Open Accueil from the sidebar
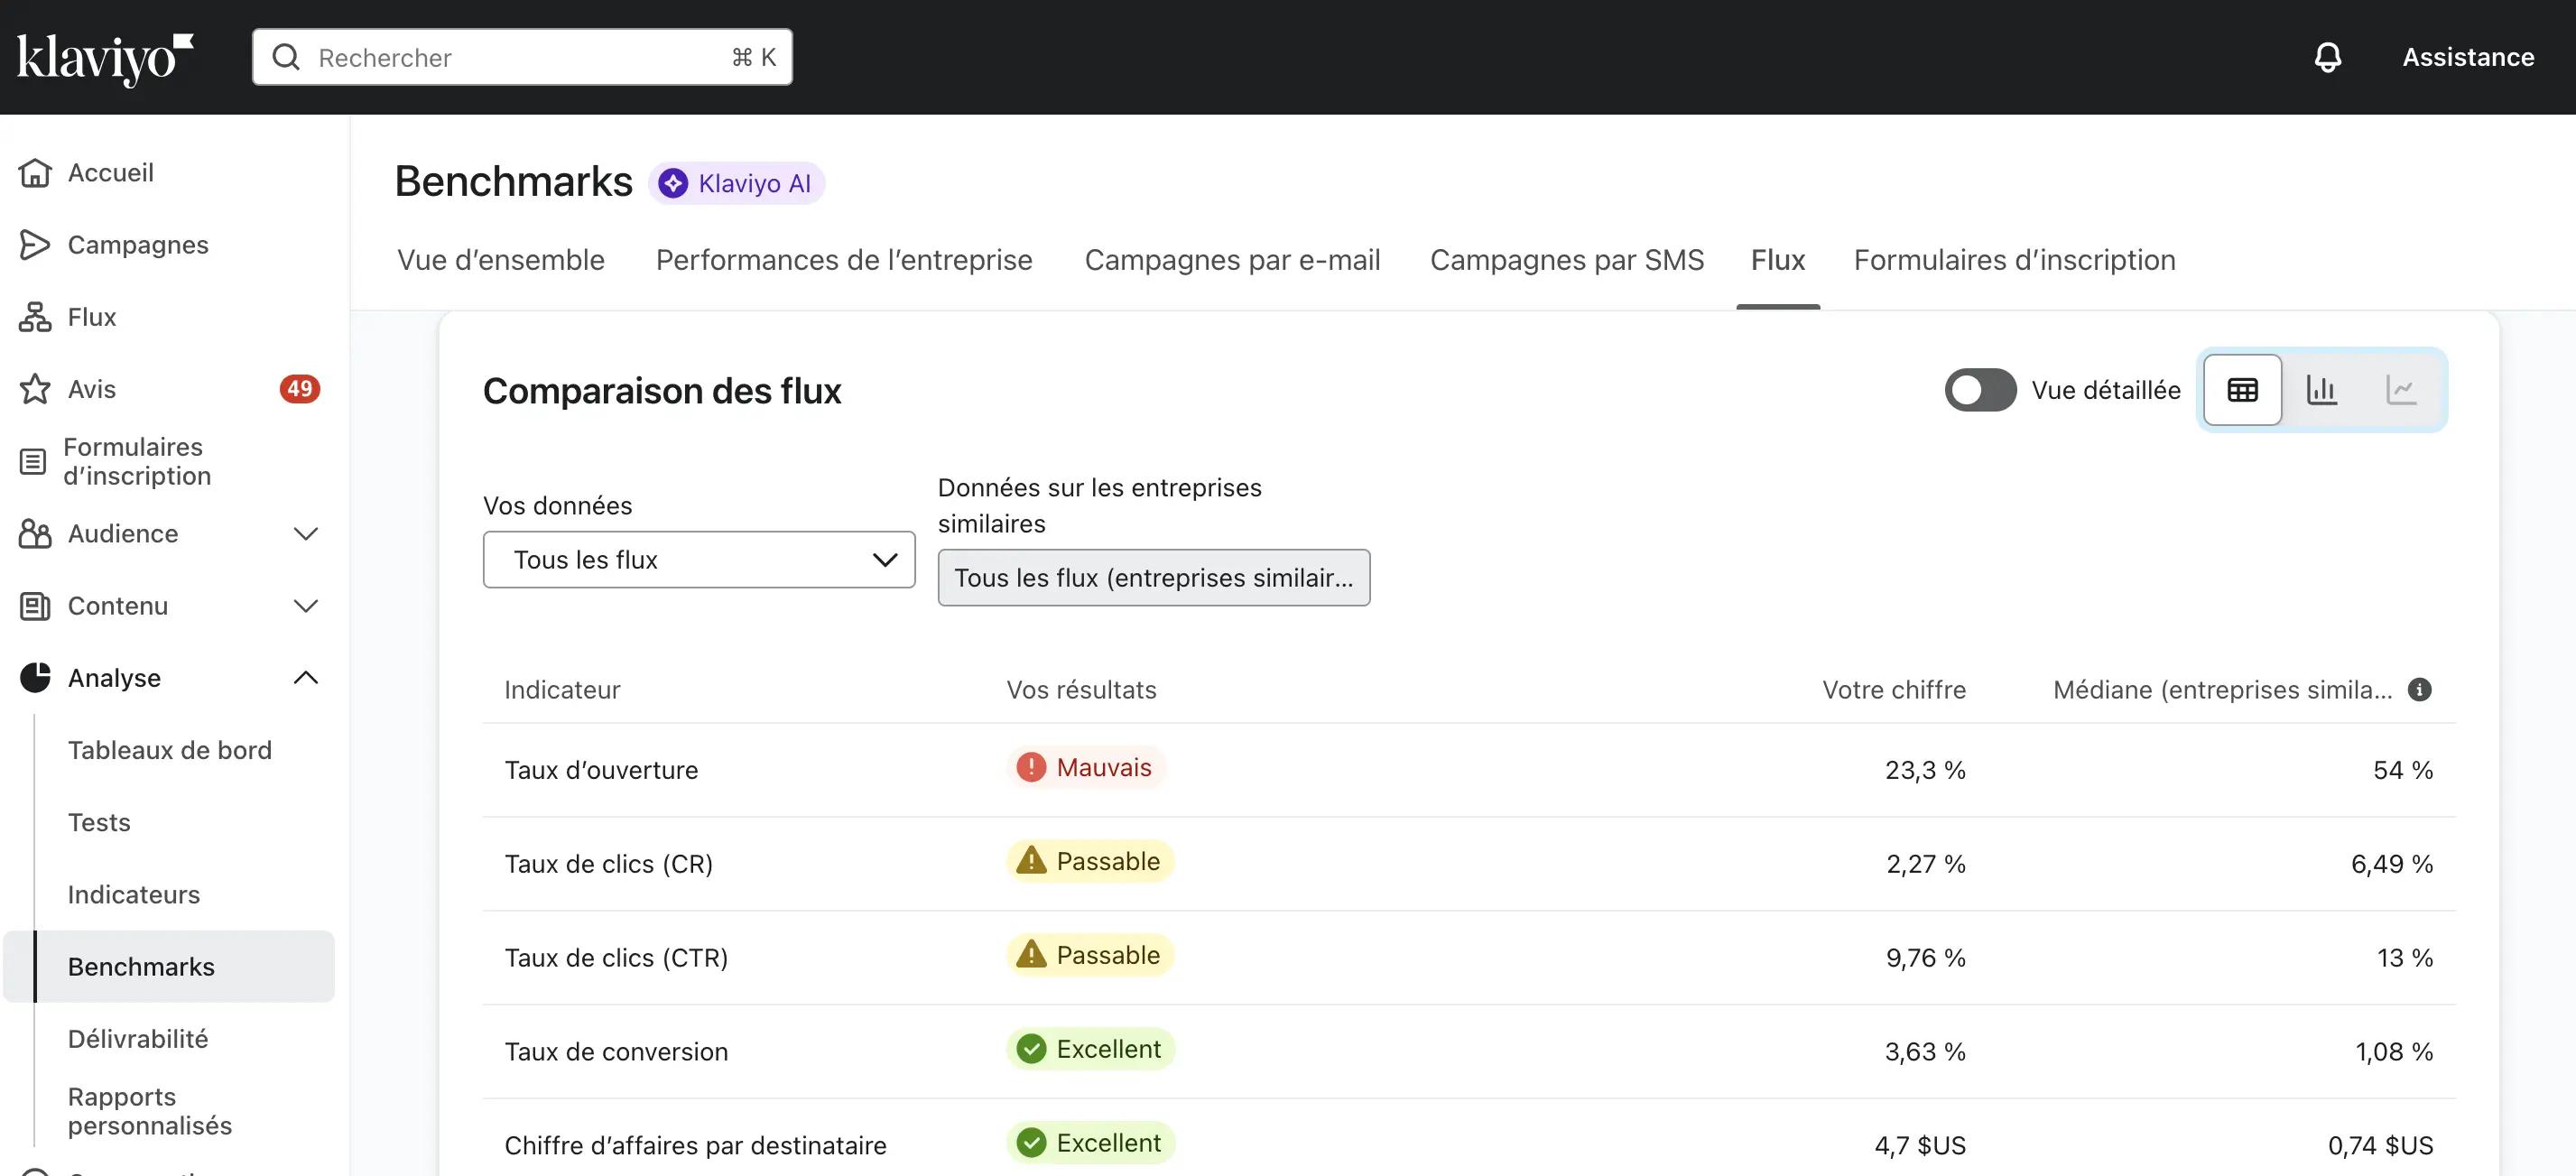Screen dimensions: 2576x1176 pyautogui.click(x=110, y=173)
